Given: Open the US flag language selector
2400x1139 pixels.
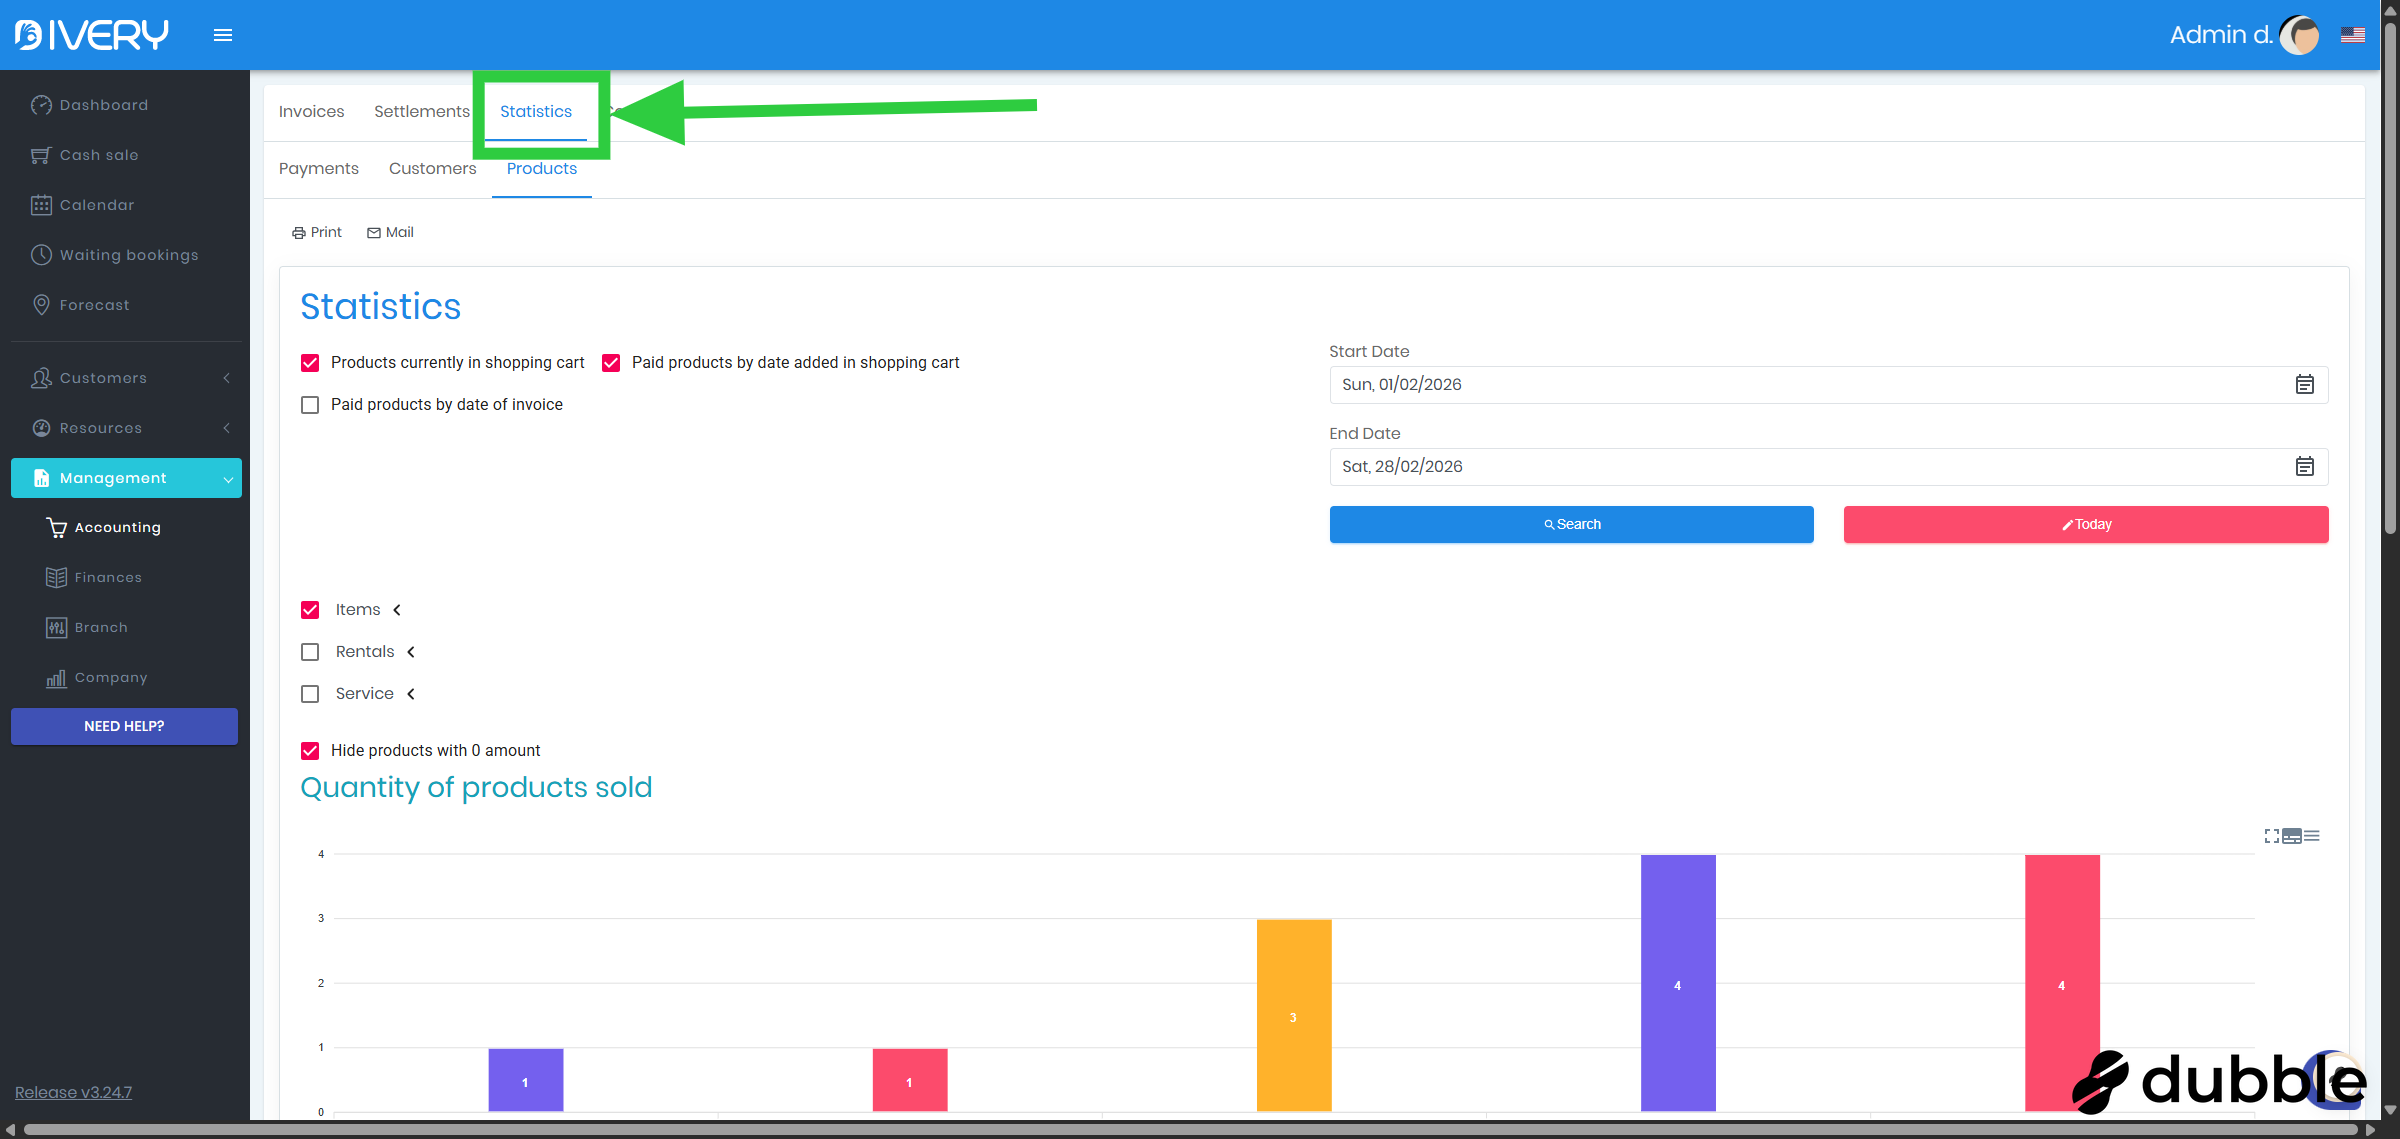Looking at the screenshot, I should pos(2352,35).
